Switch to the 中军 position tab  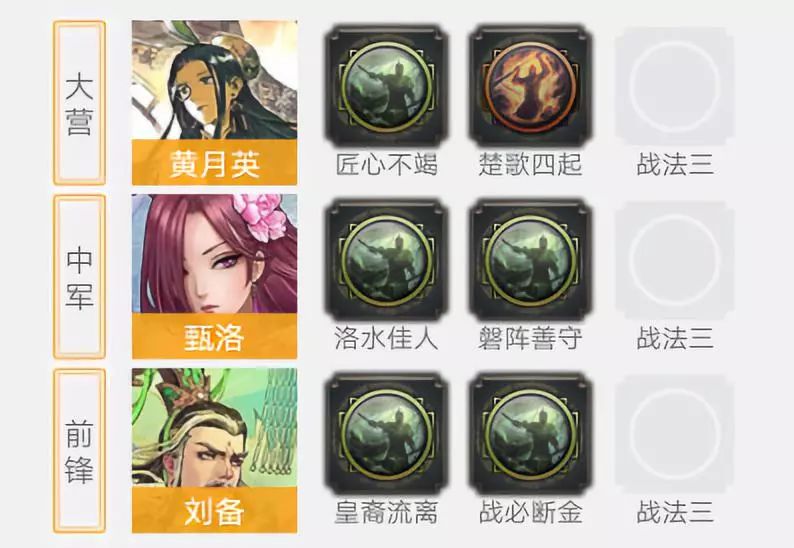[79, 277]
